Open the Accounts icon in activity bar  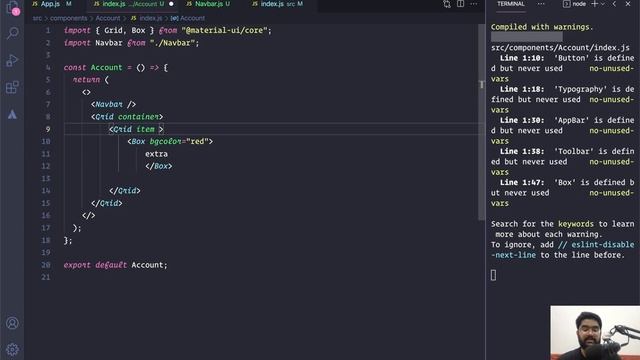point(12,323)
